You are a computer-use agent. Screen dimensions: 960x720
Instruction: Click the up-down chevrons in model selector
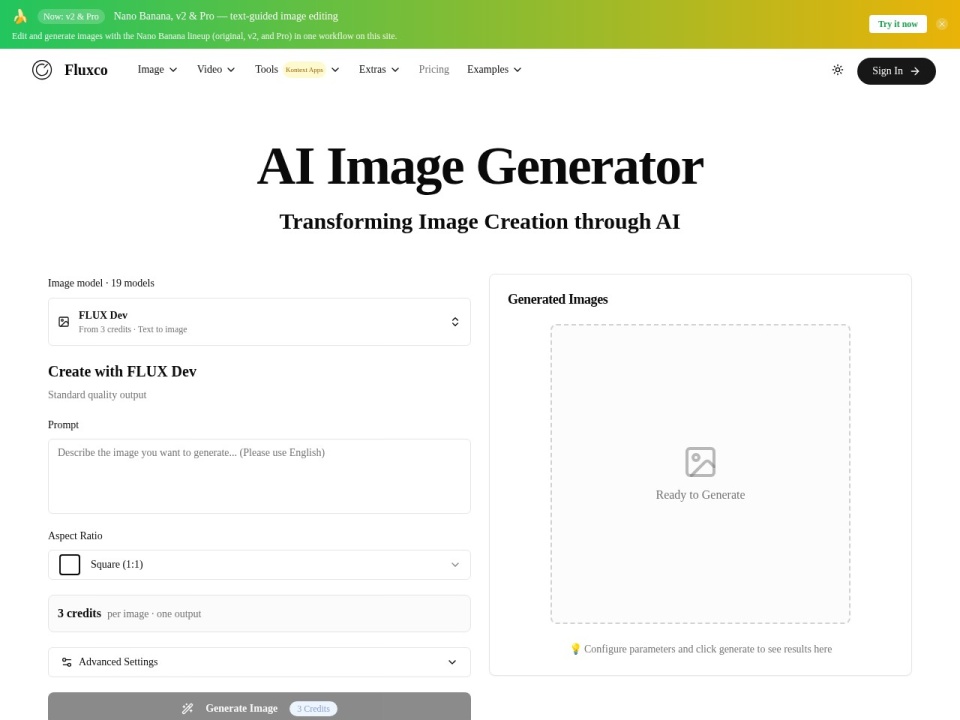(x=455, y=322)
